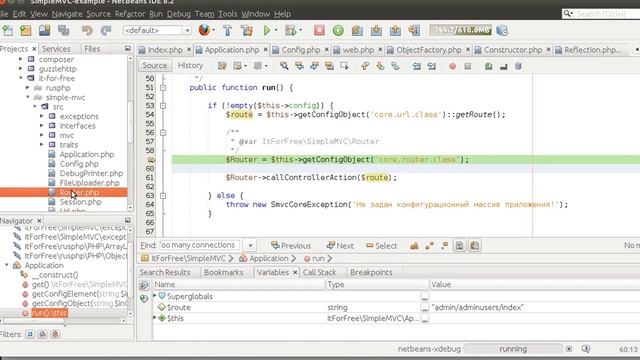Click the Undo arrow icon
The width and height of the screenshot is (640, 360).
click(x=87, y=30)
